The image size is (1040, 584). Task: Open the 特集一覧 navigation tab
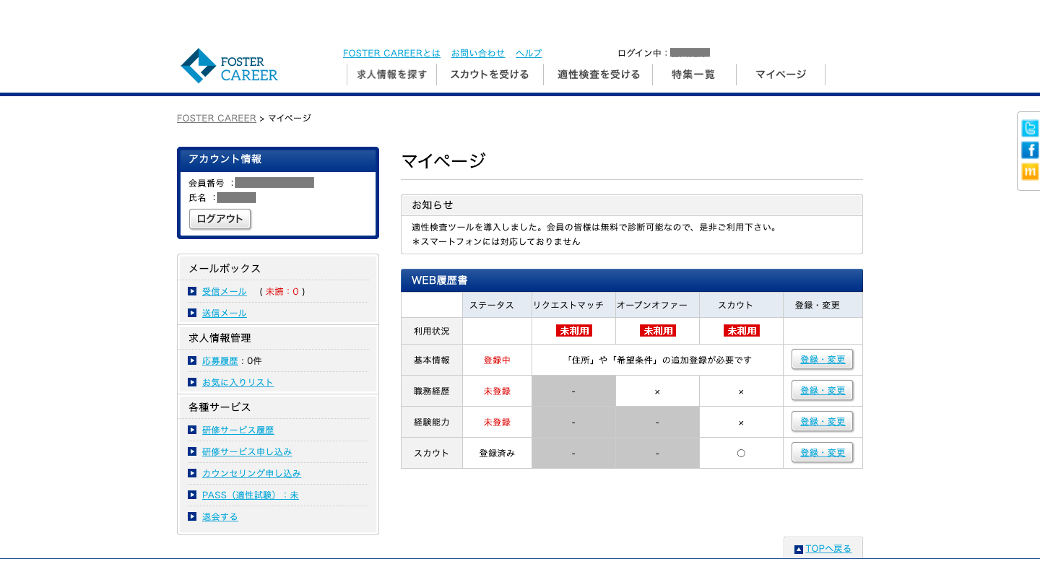[693, 75]
